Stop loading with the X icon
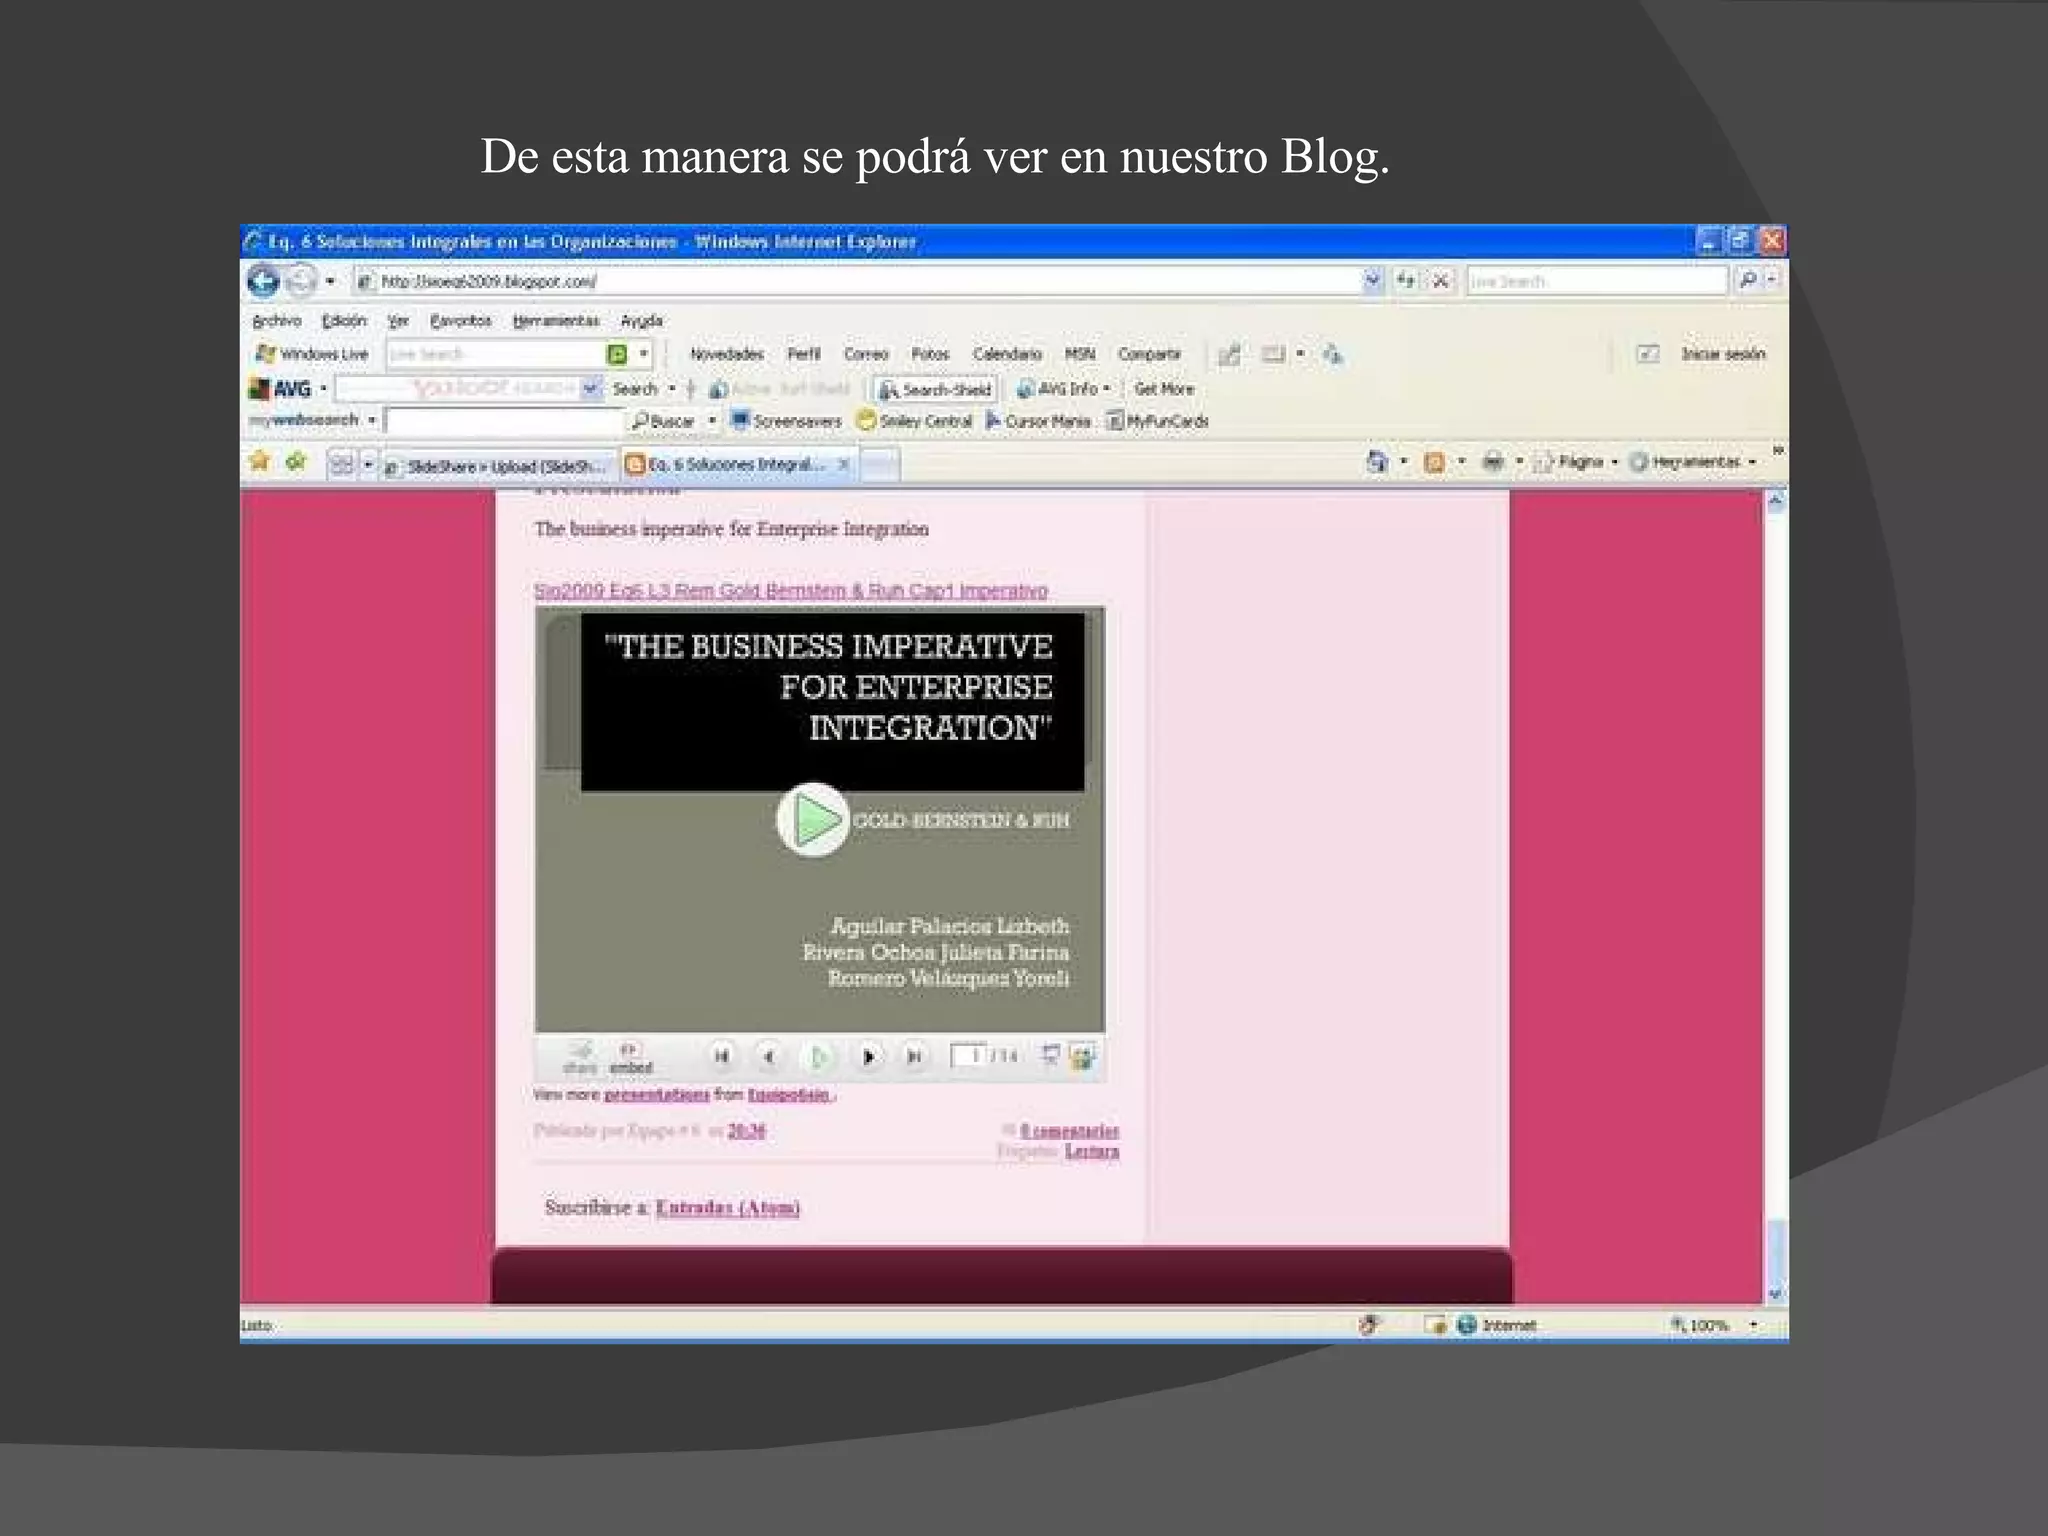Screen dimensions: 2048x1536 (1440, 281)
